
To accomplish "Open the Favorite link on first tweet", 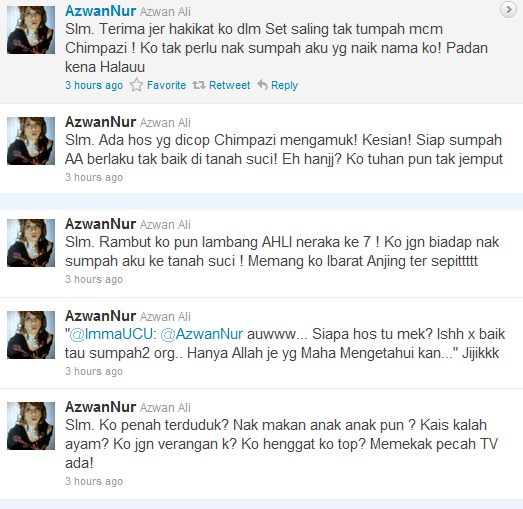I will (x=166, y=85).
